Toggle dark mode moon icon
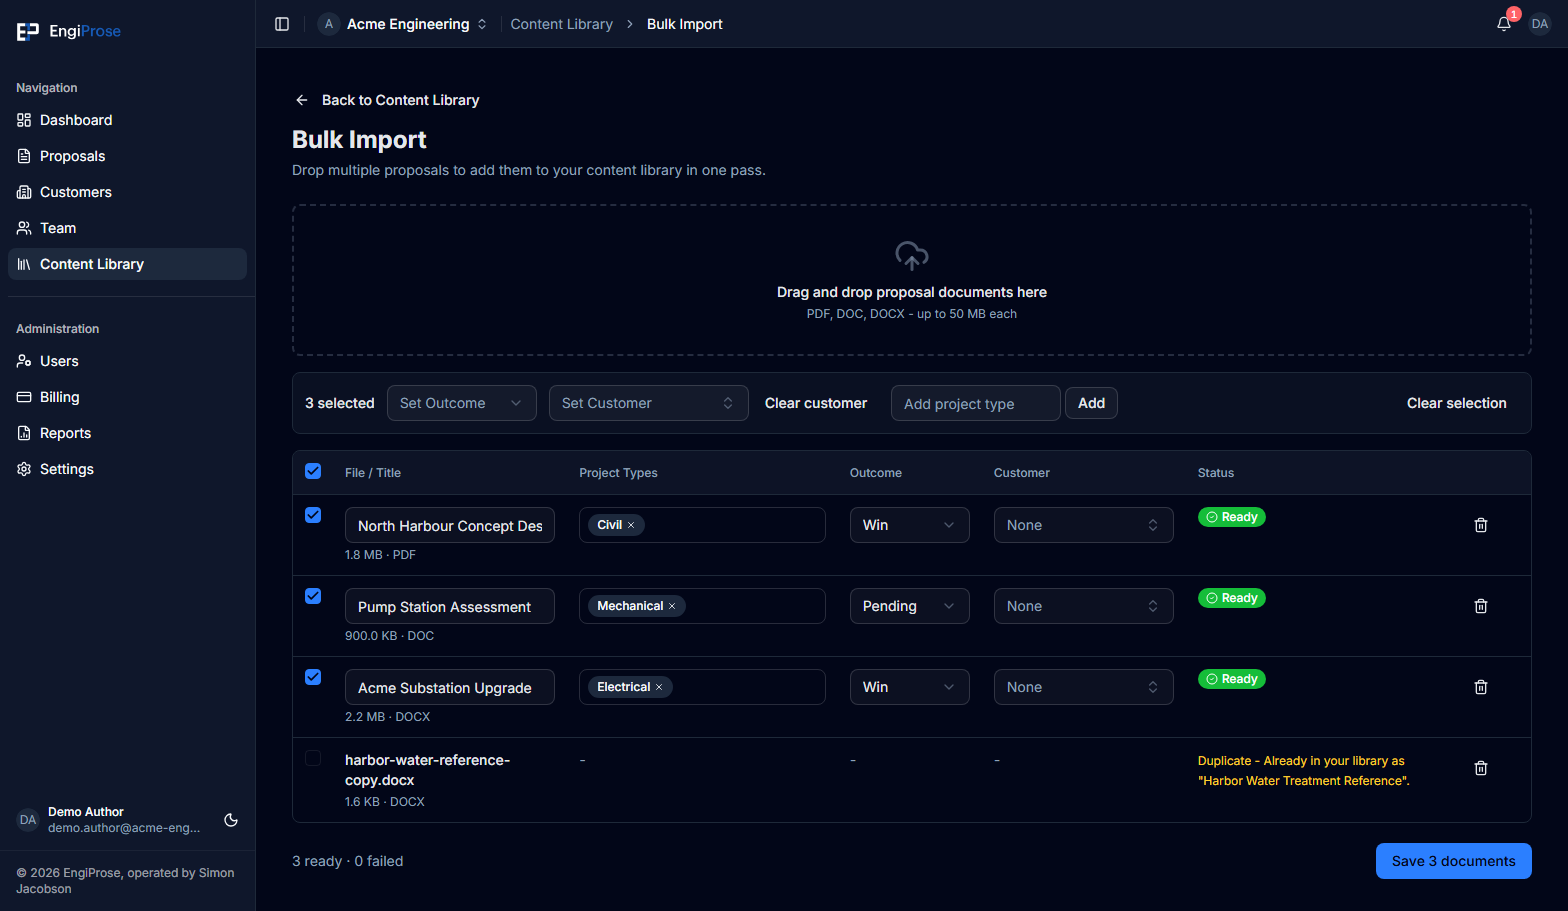The image size is (1568, 911). click(231, 820)
